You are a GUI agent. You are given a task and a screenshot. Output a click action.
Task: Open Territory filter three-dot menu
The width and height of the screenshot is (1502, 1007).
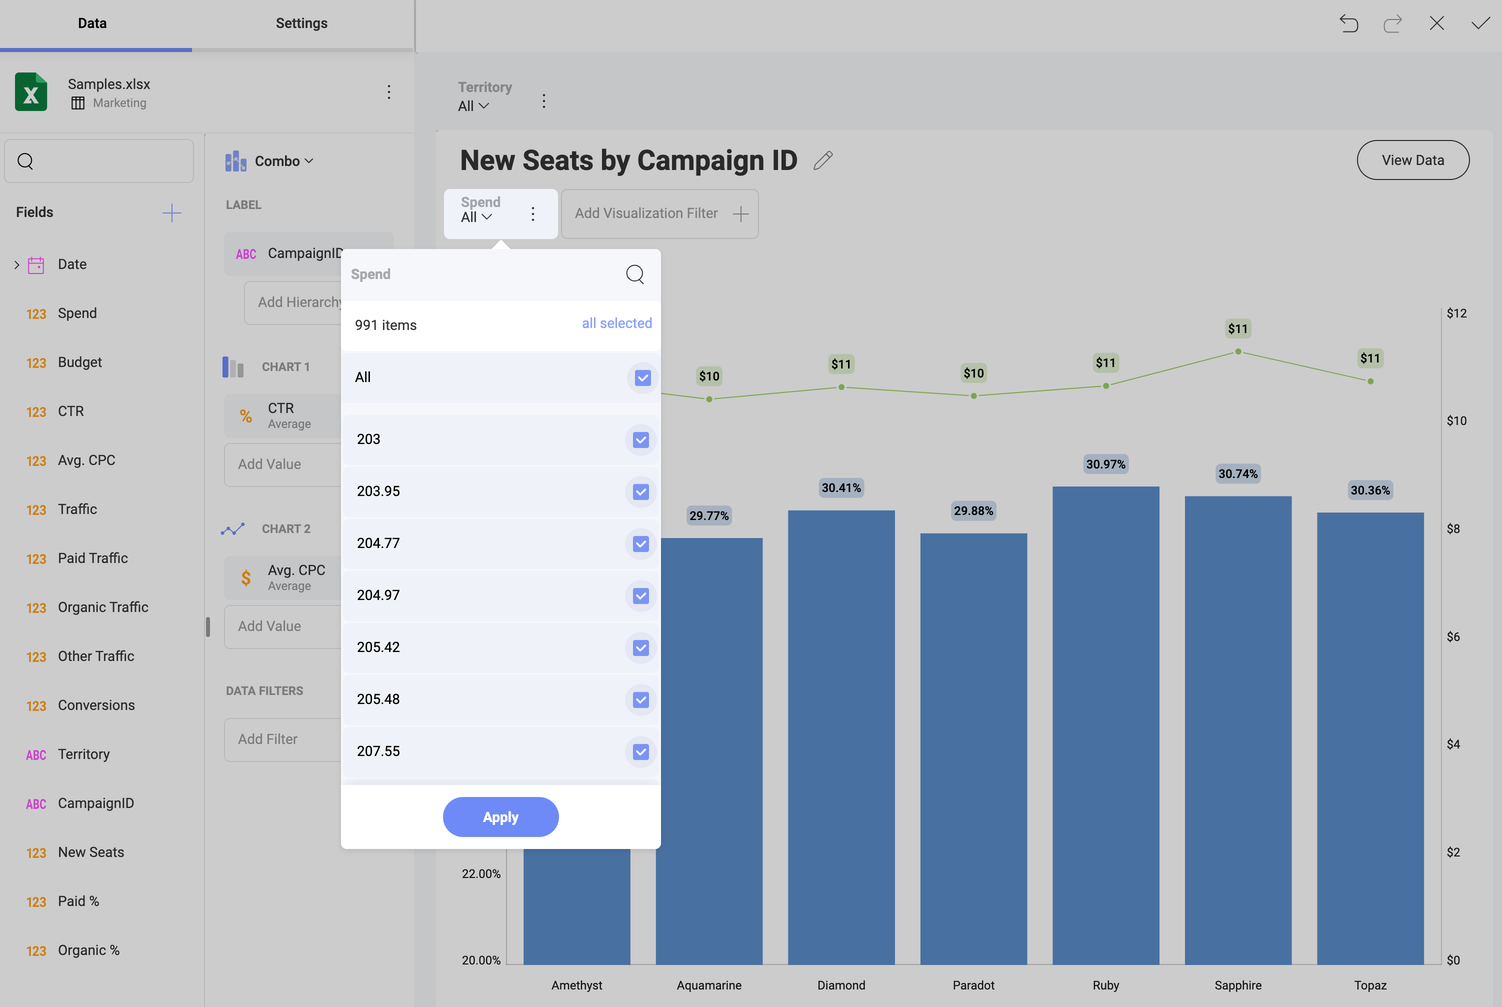coord(544,101)
